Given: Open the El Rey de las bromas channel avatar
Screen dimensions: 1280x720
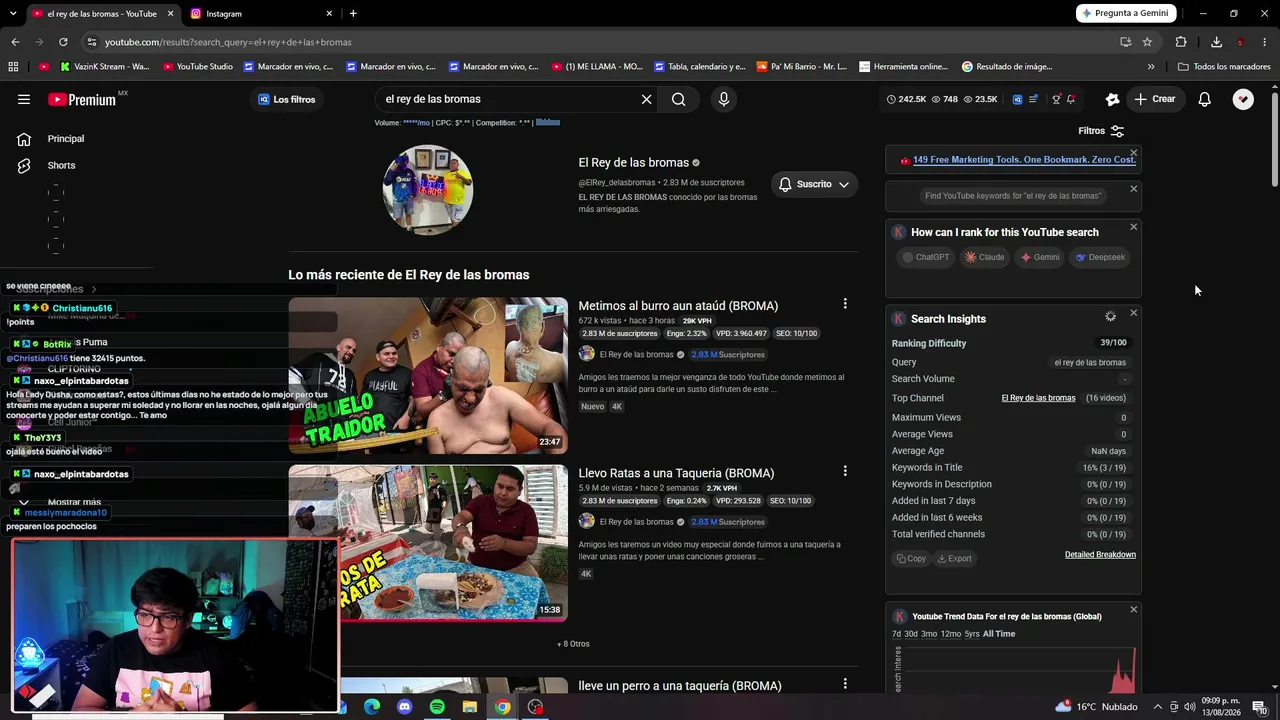Looking at the screenshot, I should coord(428,190).
